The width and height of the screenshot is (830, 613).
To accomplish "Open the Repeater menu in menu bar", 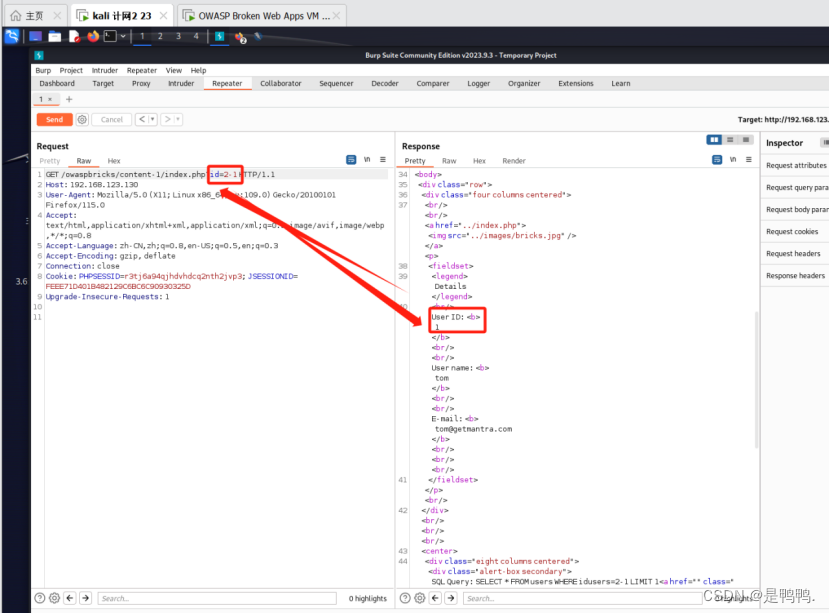I will pos(142,70).
